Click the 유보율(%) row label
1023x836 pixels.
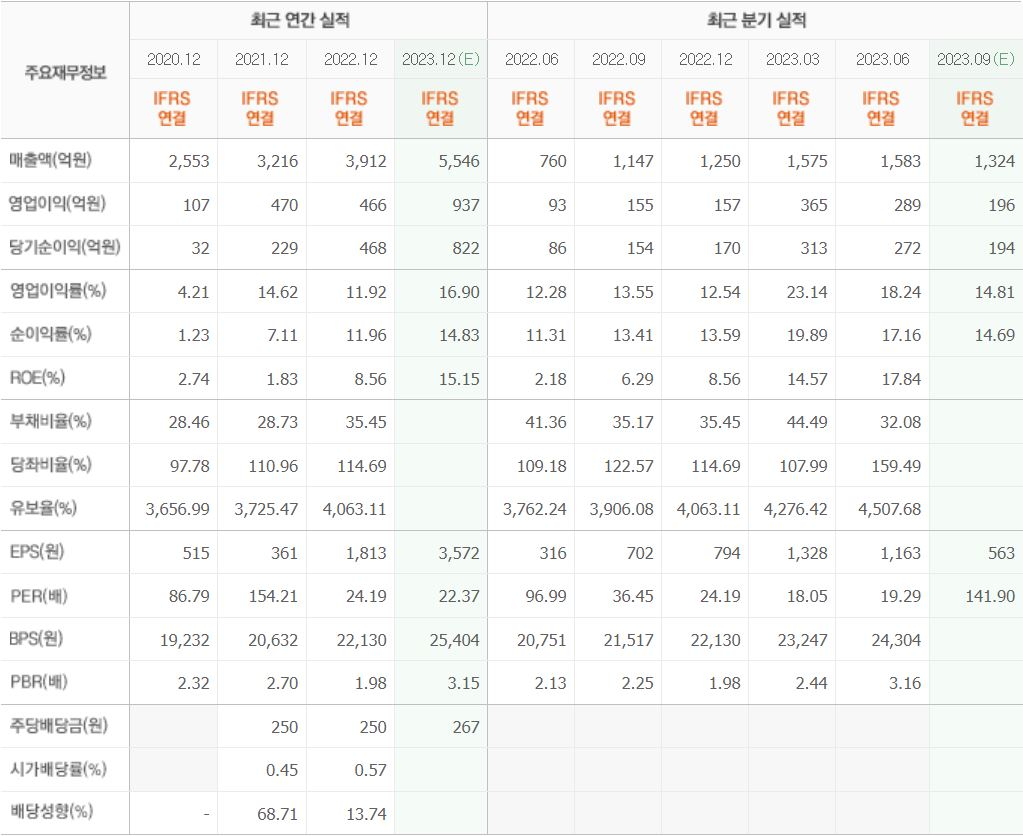43,508
